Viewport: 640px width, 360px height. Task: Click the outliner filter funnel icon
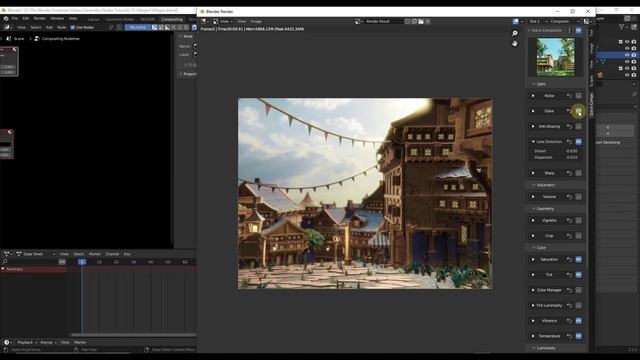click(x=622, y=27)
